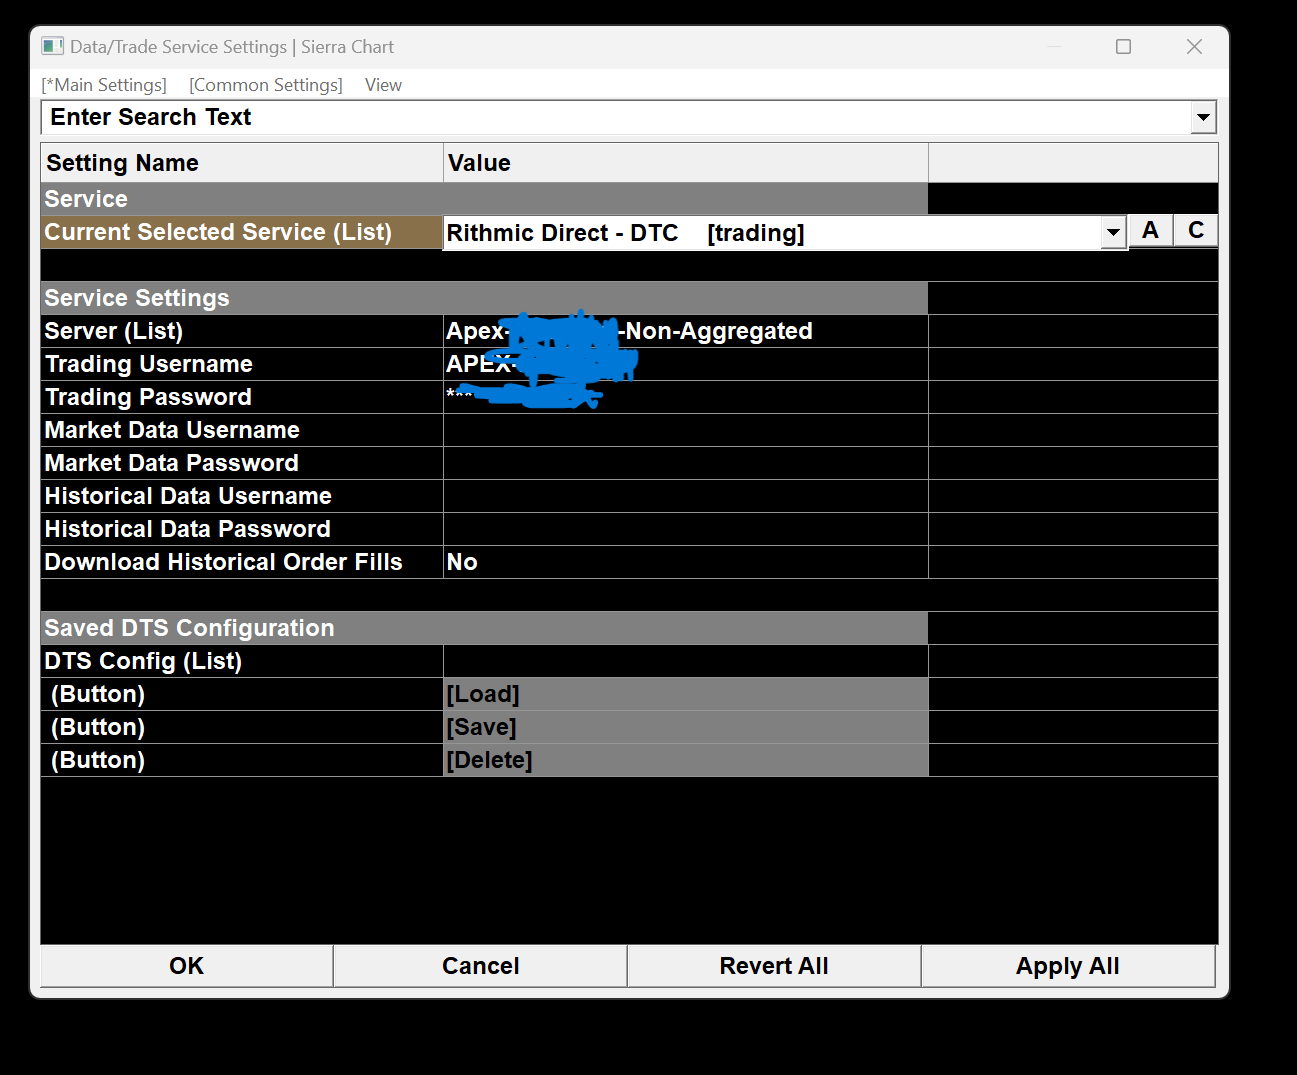Click the [Save] DTS config button

[x=686, y=727]
